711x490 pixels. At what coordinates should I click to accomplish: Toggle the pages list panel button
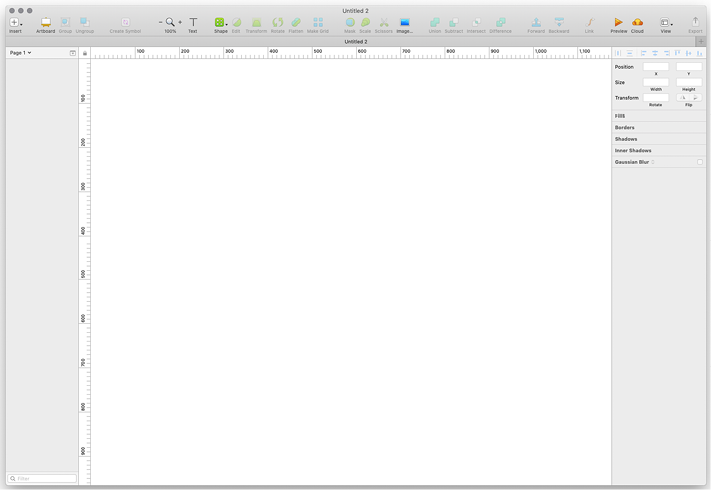73,53
